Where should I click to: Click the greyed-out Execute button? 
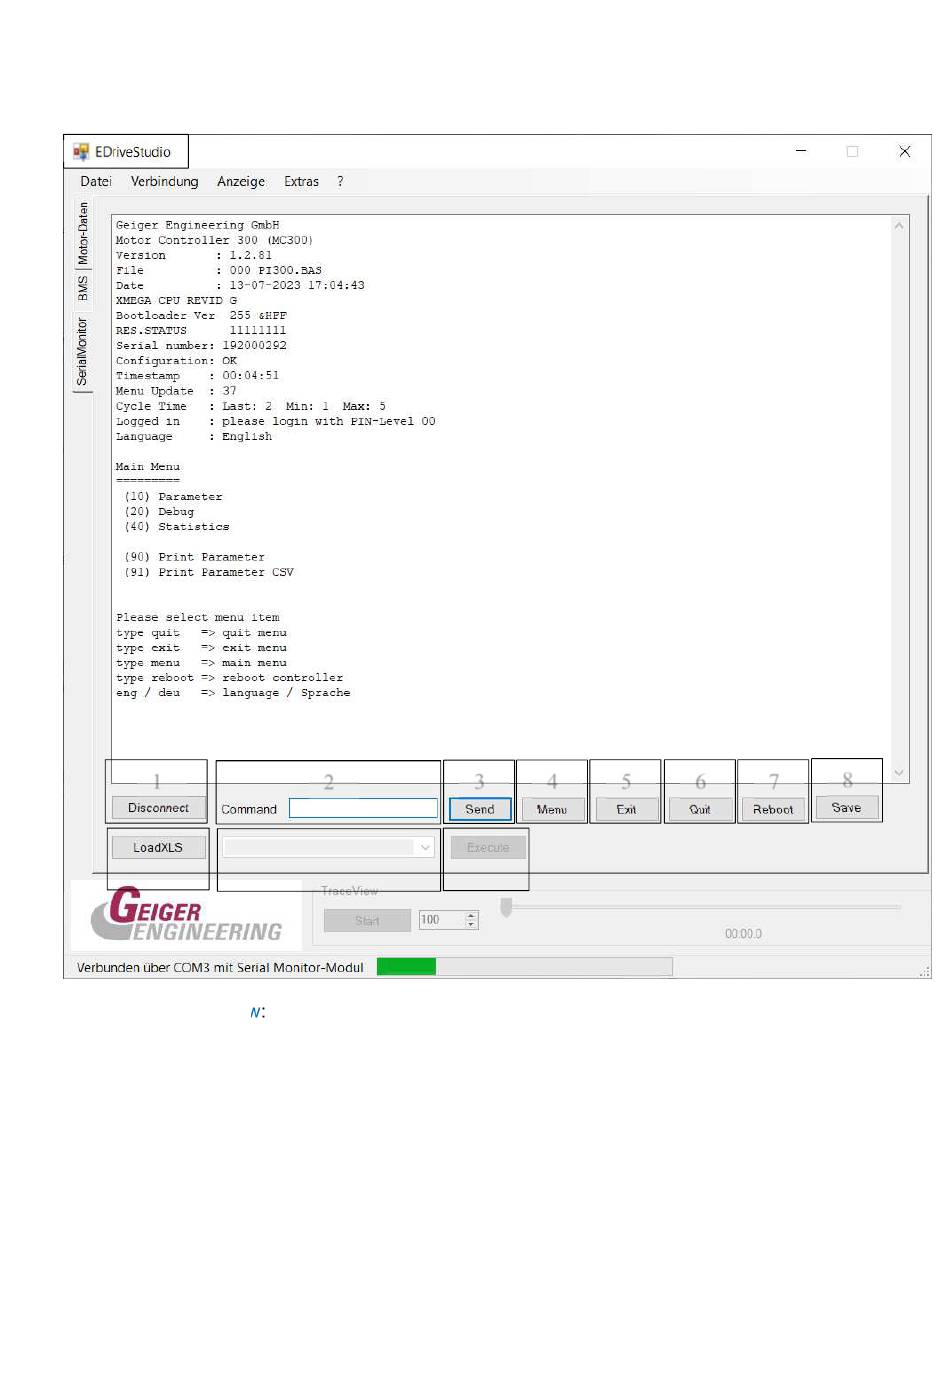point(488,847)
